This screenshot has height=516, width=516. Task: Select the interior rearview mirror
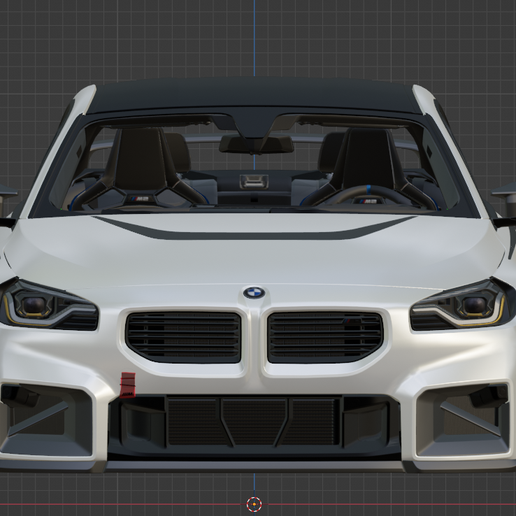coord(256,144)
